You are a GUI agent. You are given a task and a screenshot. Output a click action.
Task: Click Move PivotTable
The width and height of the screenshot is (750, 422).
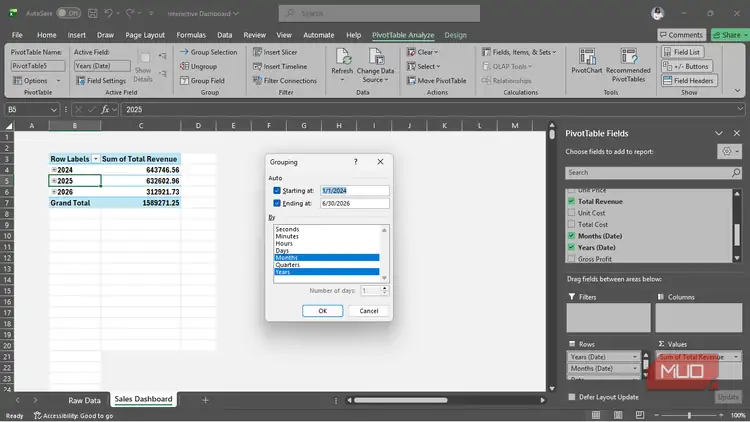436,81
